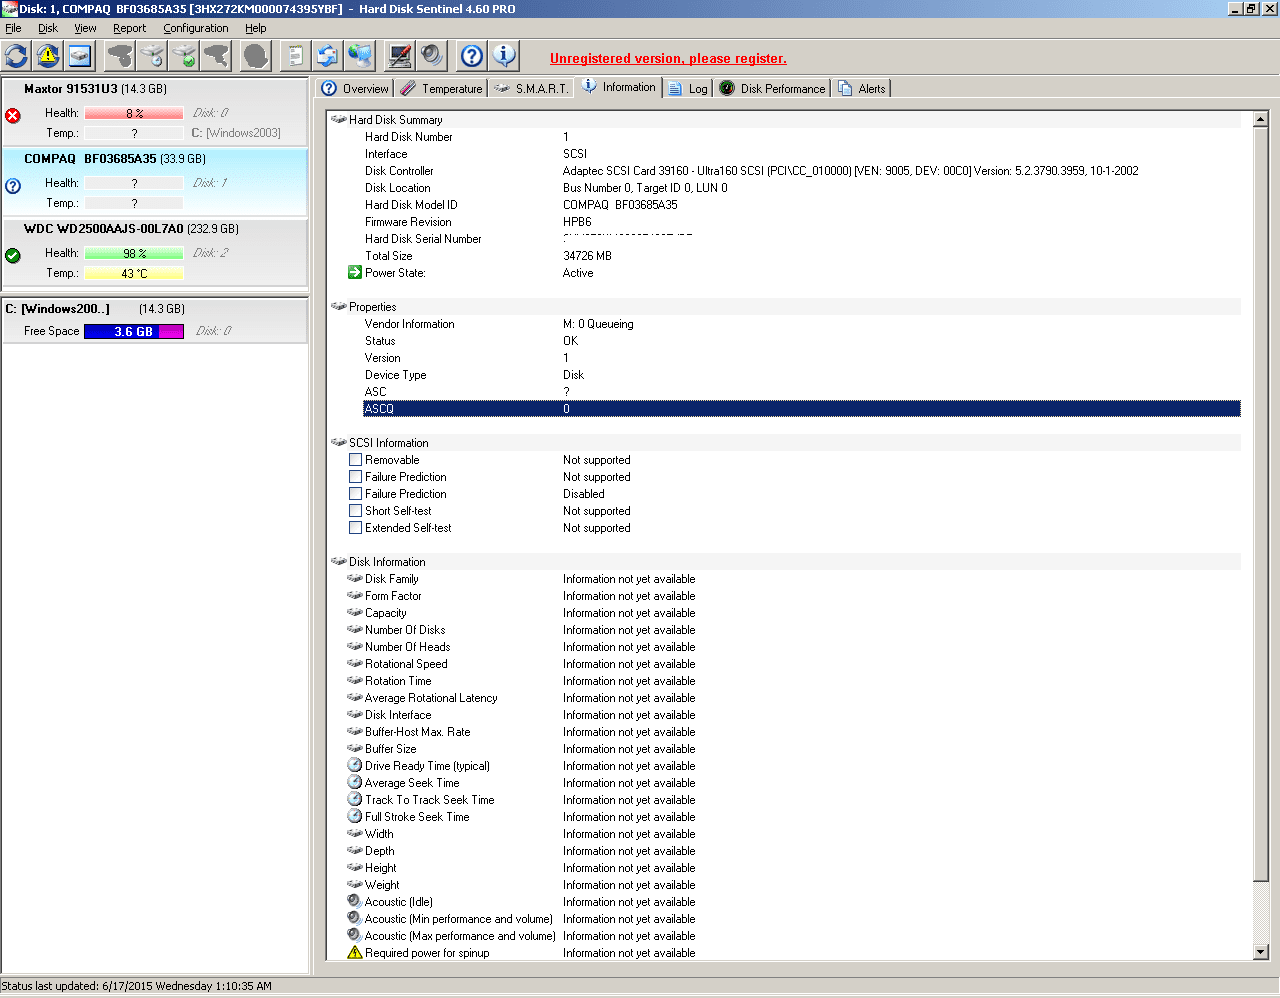1280x998 pixels.
Task: Click the disk icon beside Disk Information header
Action: pos(338,561)
